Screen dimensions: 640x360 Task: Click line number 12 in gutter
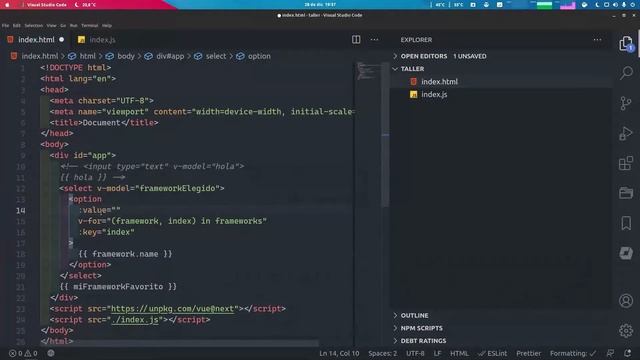21,188
